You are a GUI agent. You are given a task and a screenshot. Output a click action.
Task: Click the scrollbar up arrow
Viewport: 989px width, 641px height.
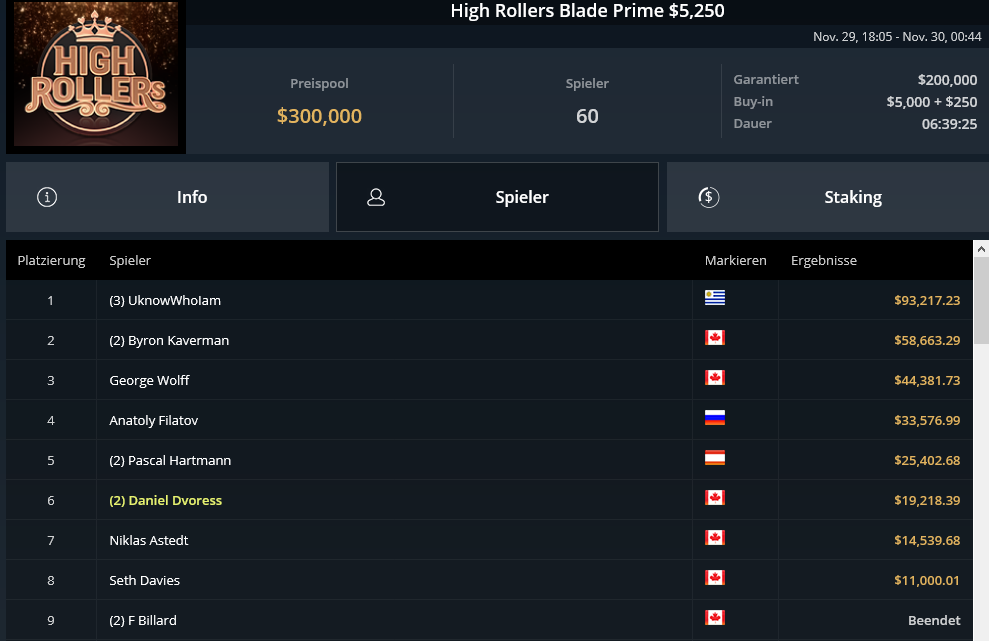[x=981, y=248]
